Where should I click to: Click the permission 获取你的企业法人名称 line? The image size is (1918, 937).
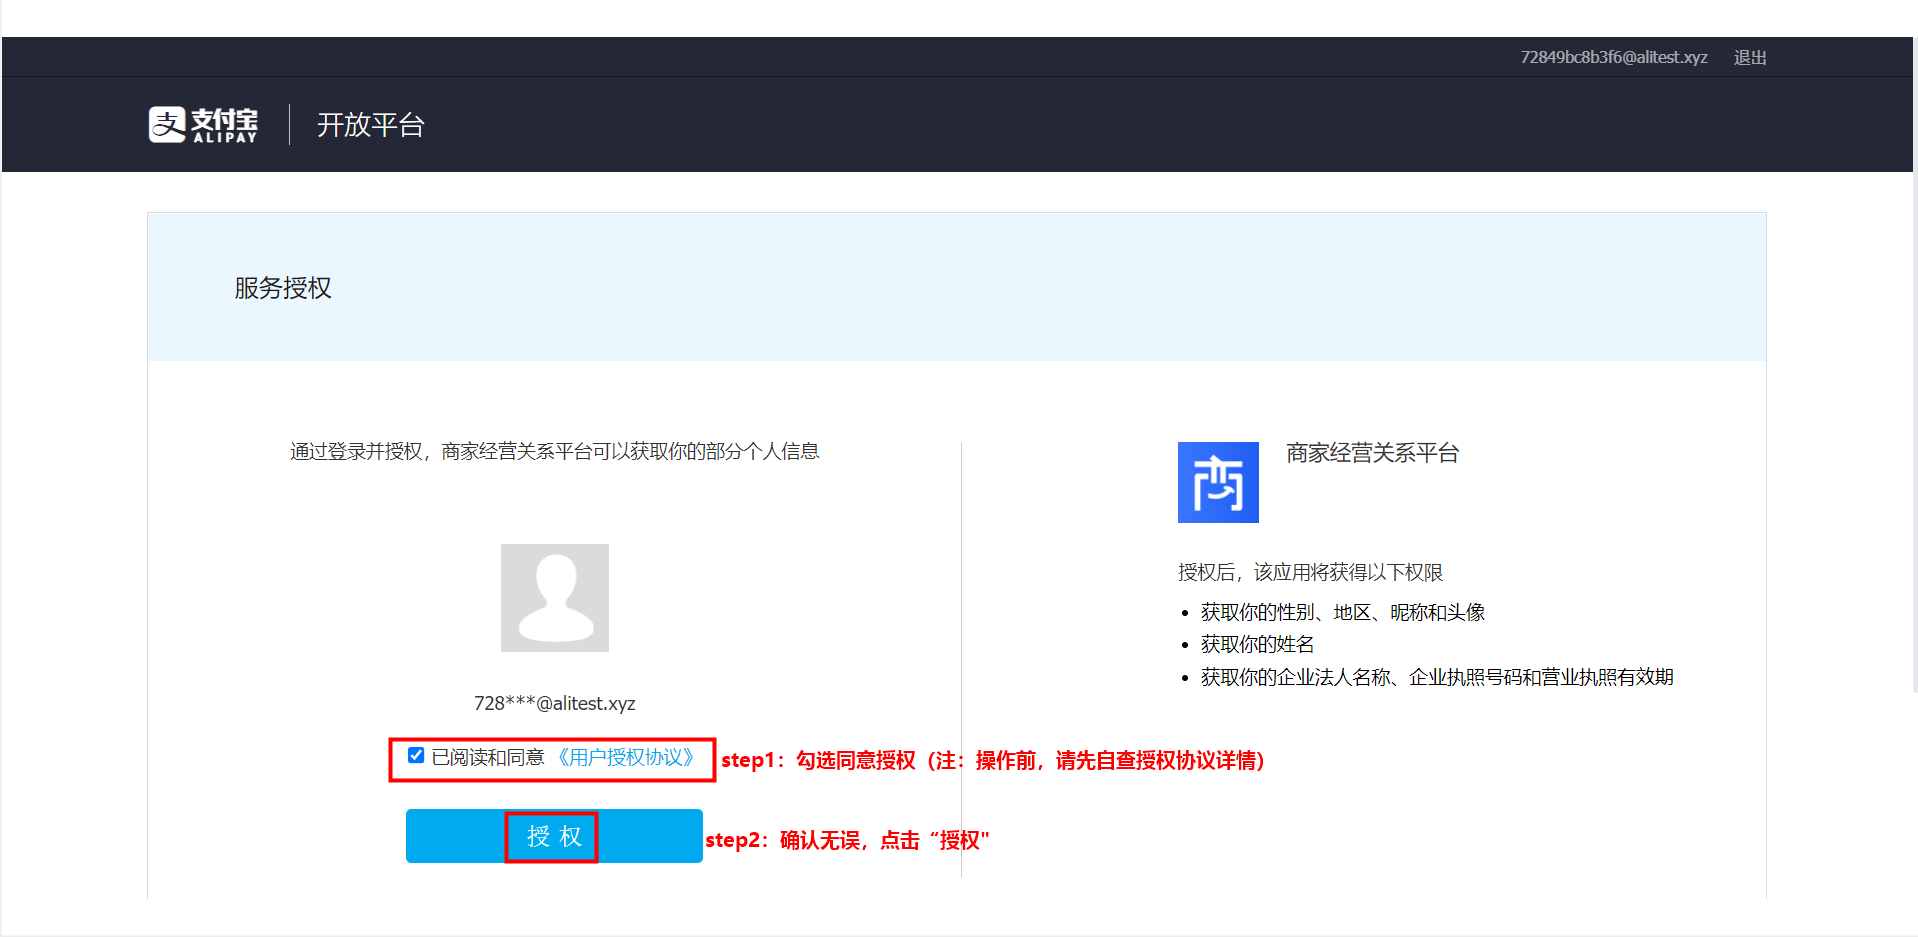(1437, 677)
